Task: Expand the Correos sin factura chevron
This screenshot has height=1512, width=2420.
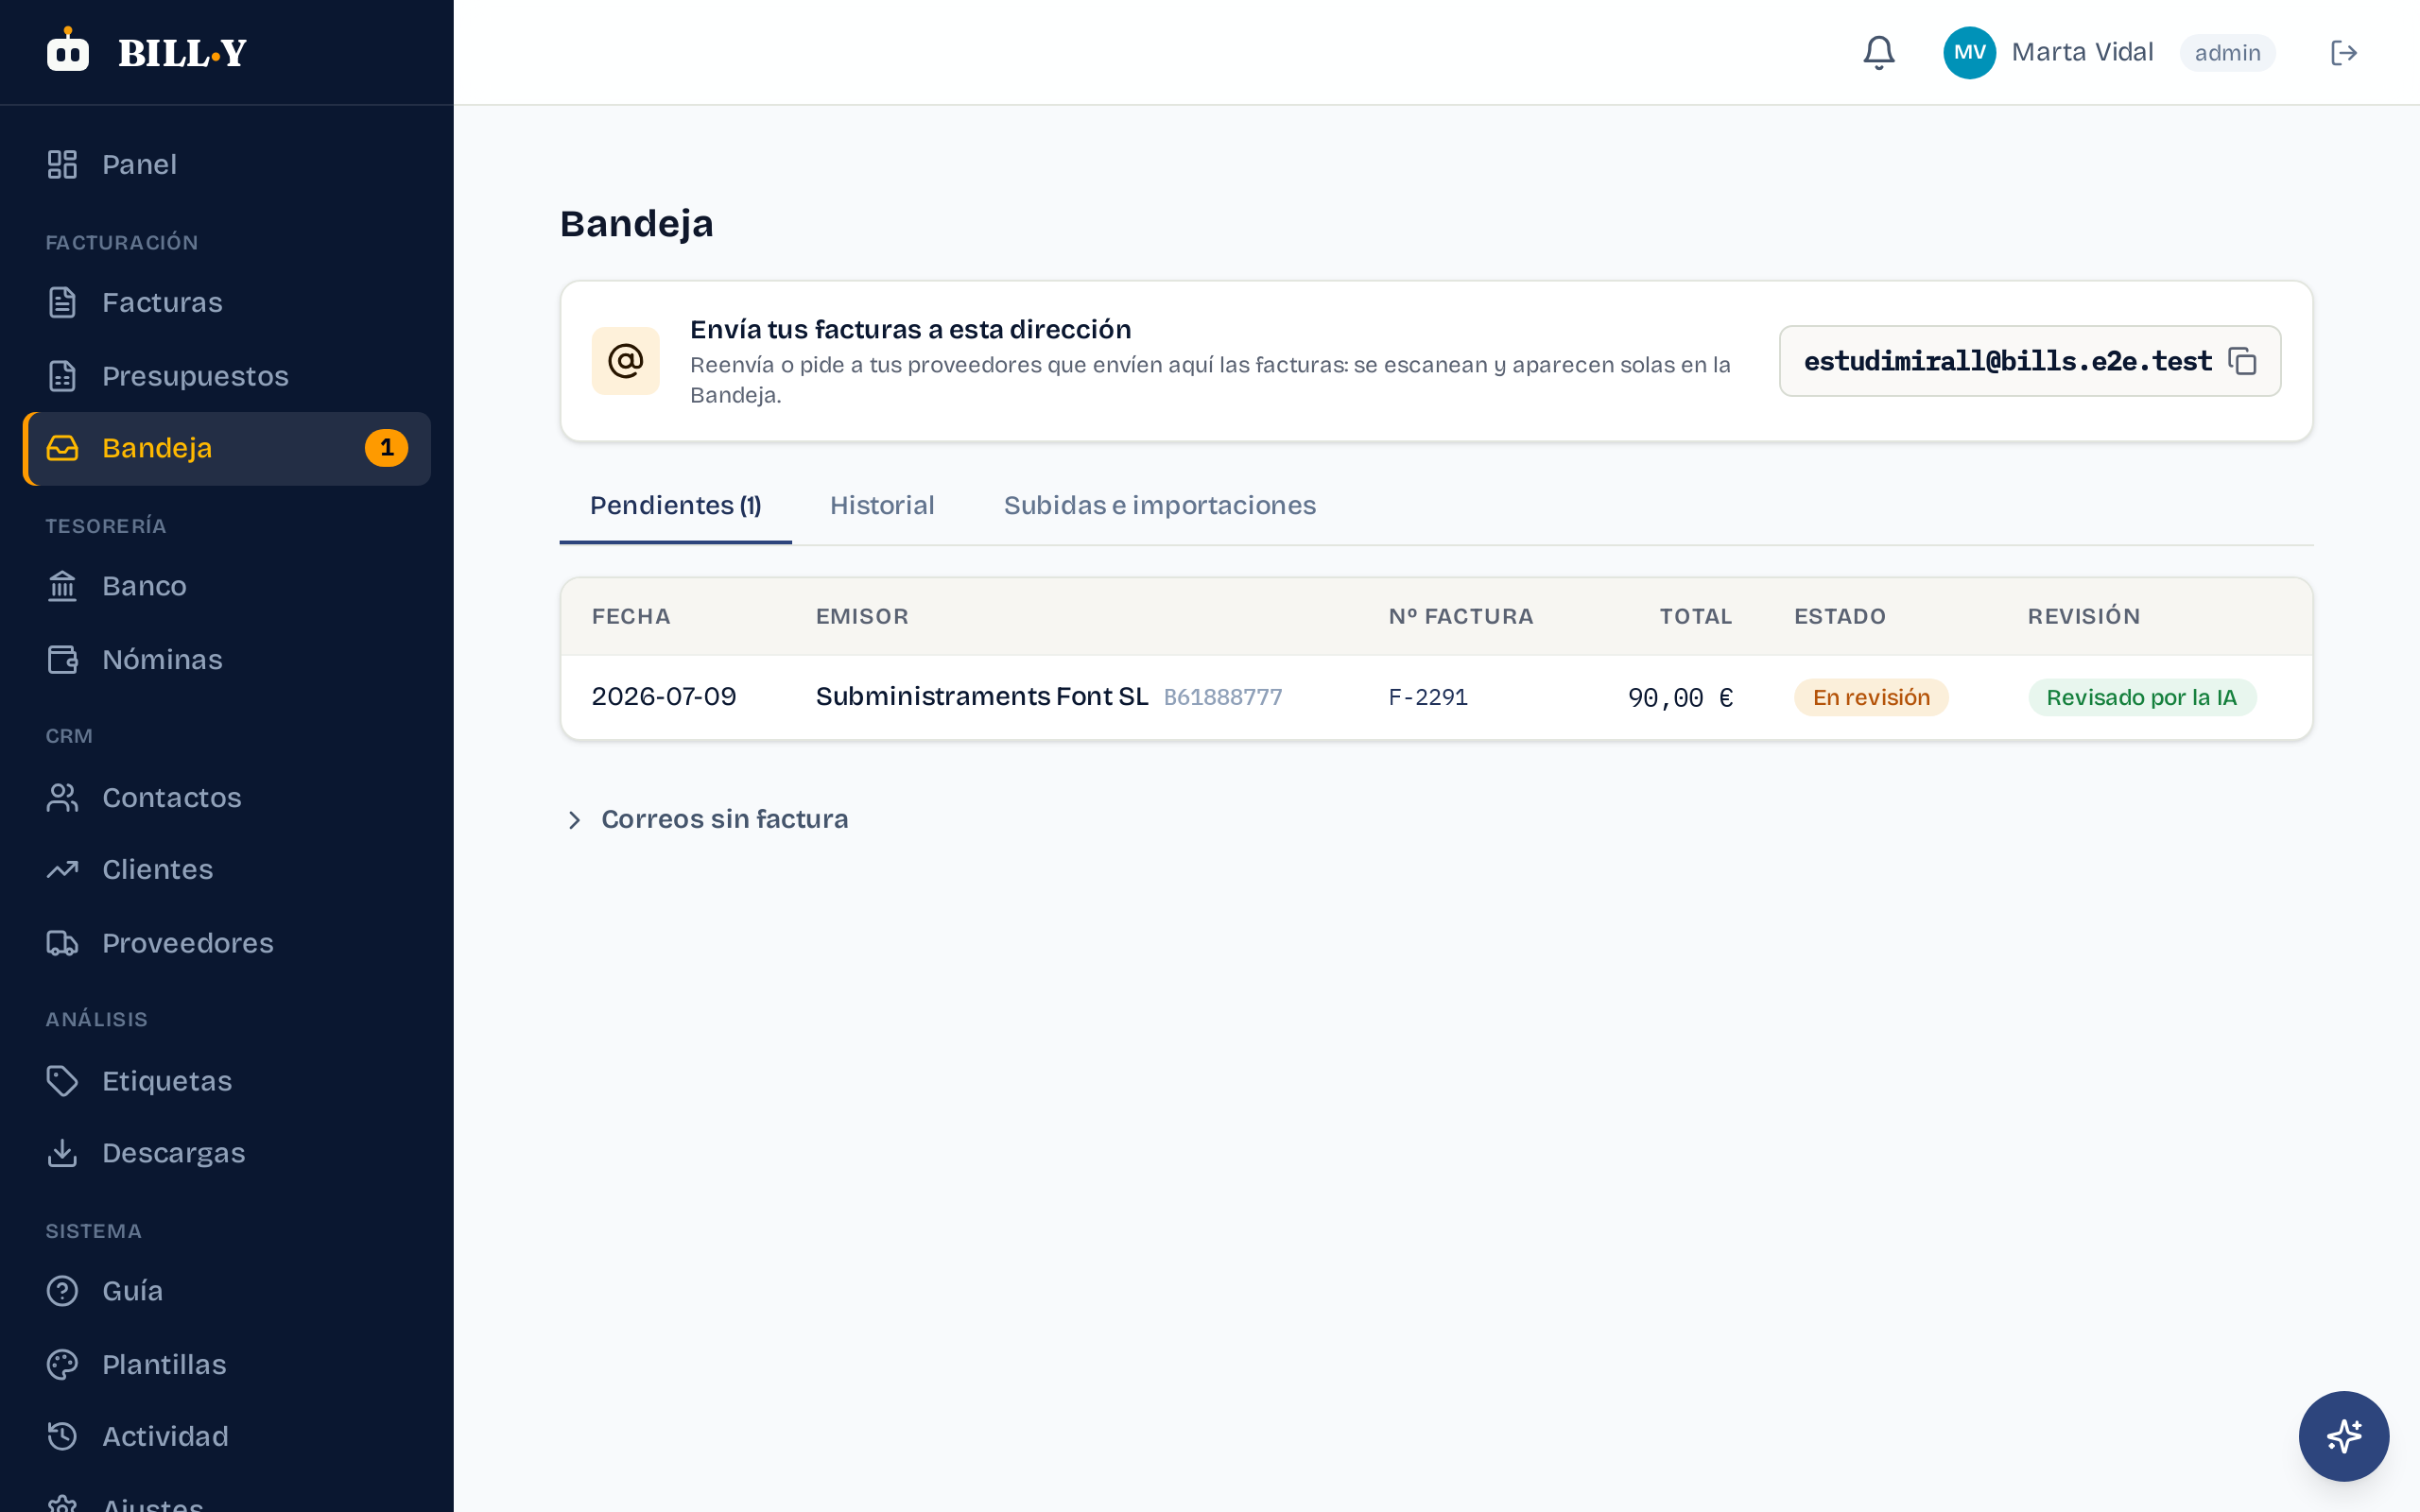Action: 574,820
